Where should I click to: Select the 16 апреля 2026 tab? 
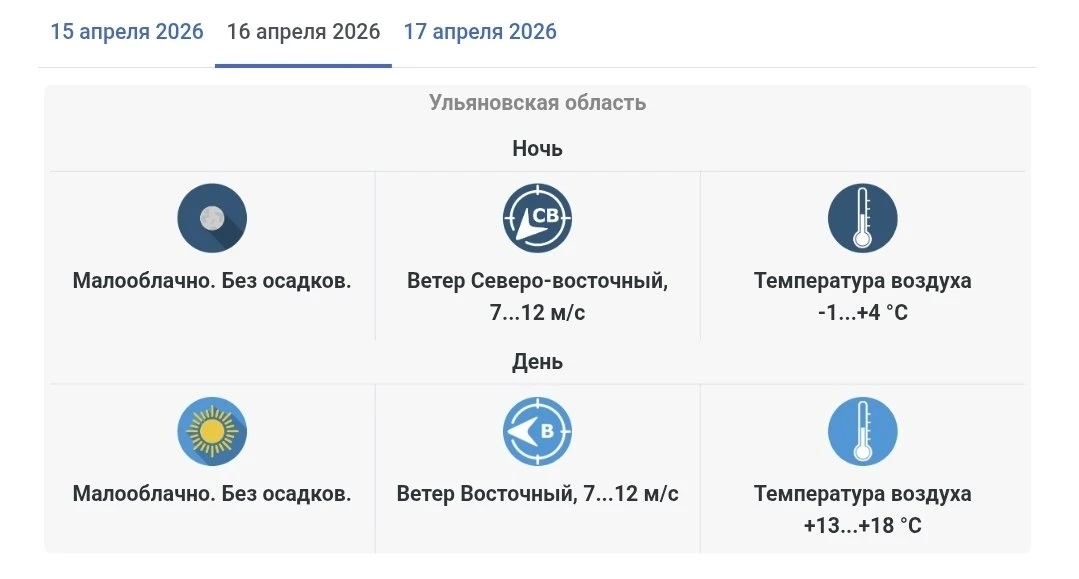pyautogui.click(x=303, y=32)
